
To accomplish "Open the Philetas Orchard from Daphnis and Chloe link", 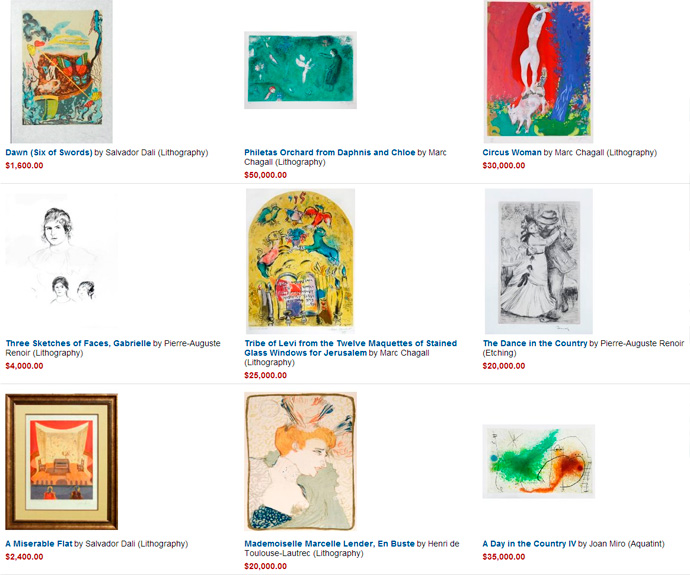I will [330, 153].
